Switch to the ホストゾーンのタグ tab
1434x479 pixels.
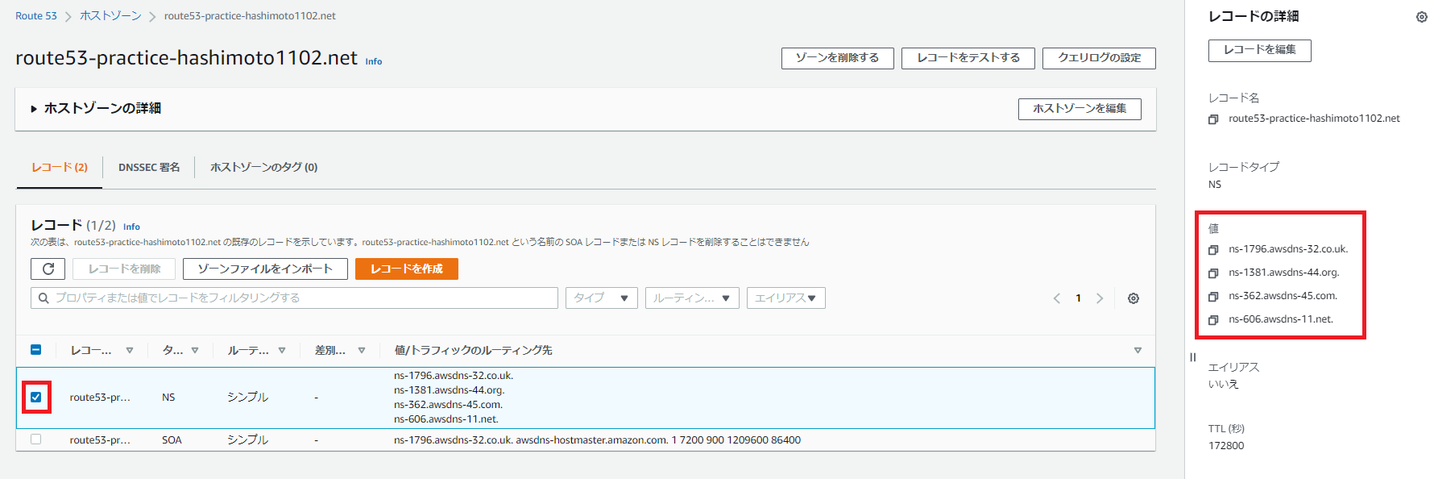tap(263, 168)
